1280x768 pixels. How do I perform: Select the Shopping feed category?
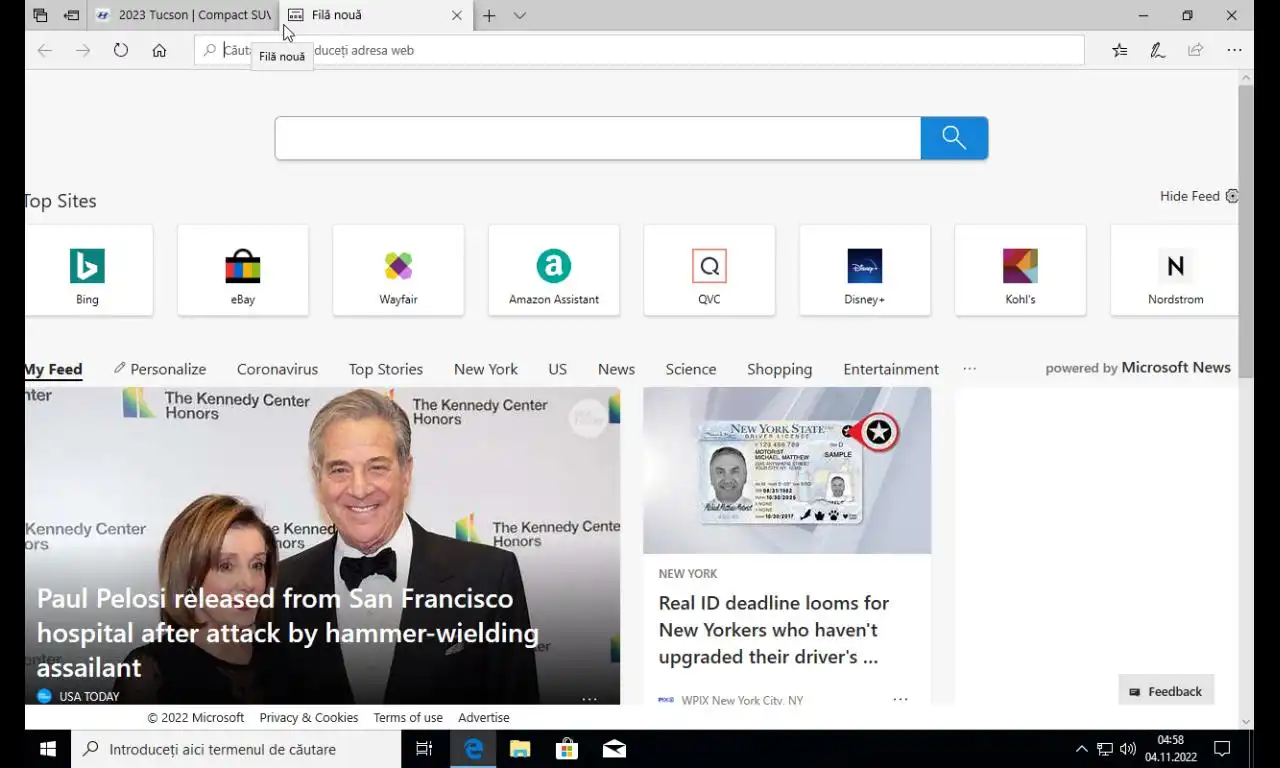click(779, 369)
